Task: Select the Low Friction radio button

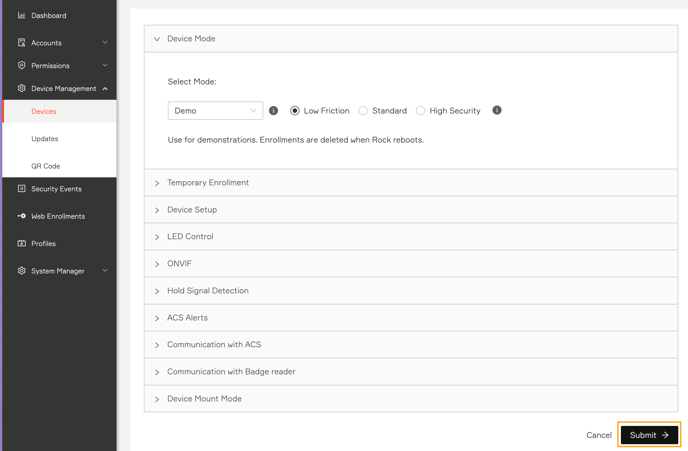Action: [295, 111]
